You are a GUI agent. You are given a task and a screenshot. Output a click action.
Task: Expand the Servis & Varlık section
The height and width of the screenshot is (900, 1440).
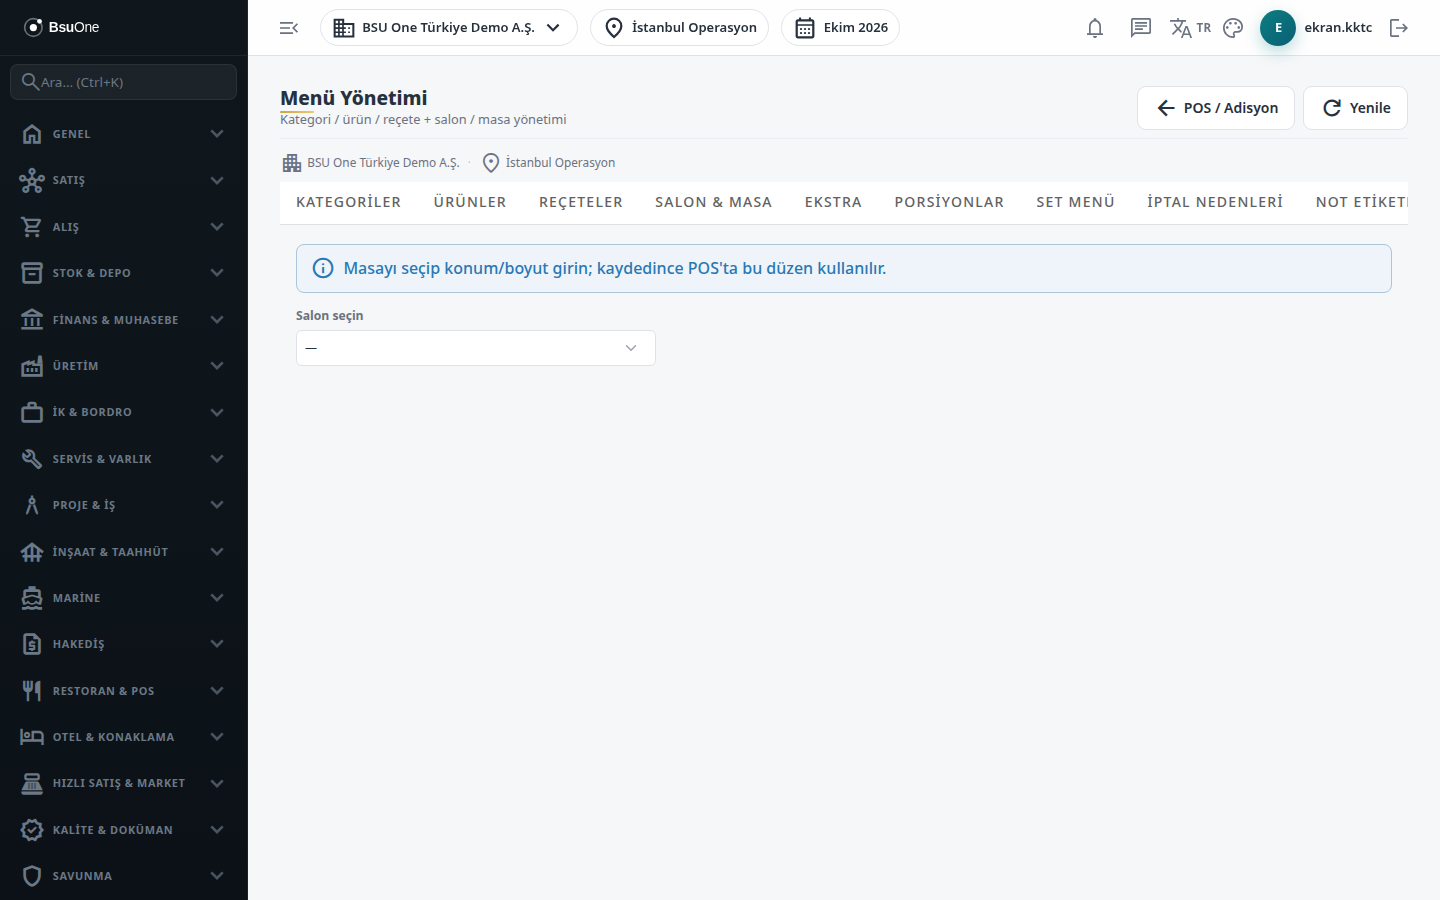[124, 459]
